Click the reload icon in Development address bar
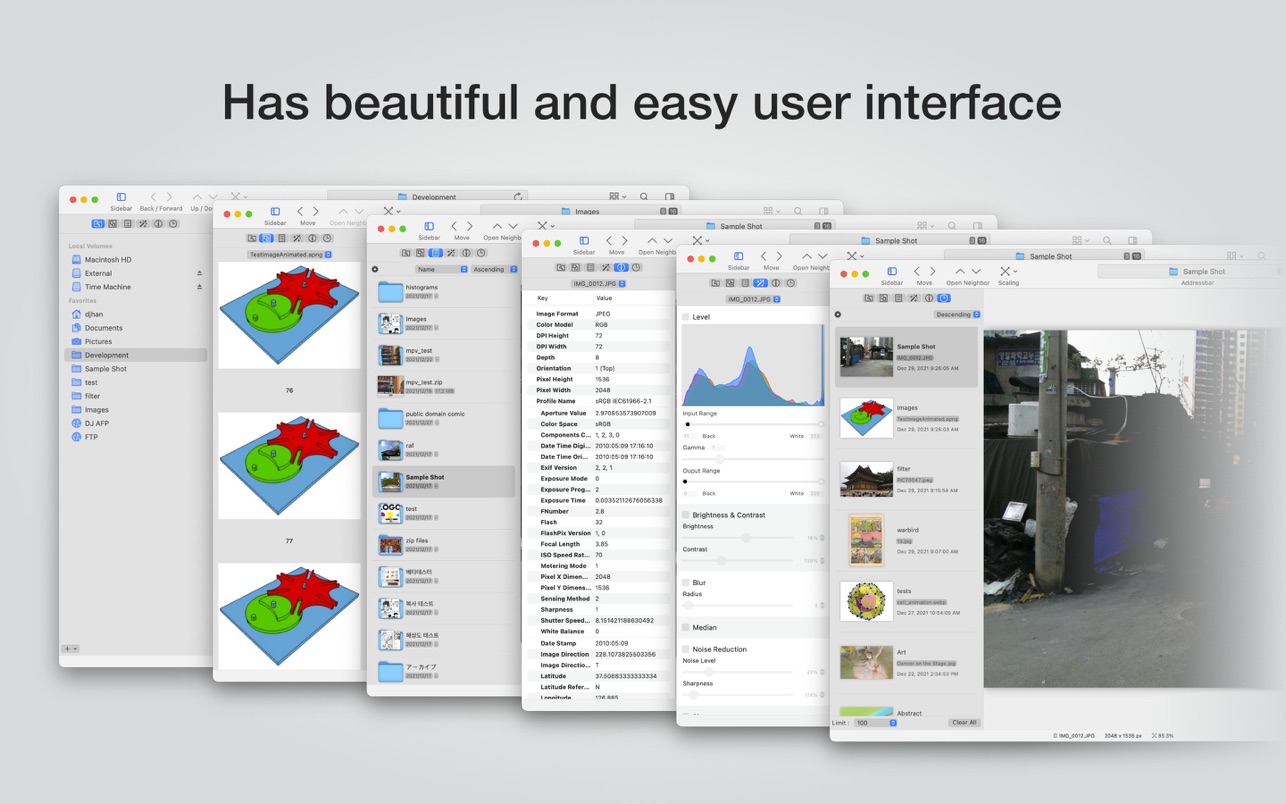This screenshot has height=804, width=1286. pyautogui.click(x=517, y=197)
